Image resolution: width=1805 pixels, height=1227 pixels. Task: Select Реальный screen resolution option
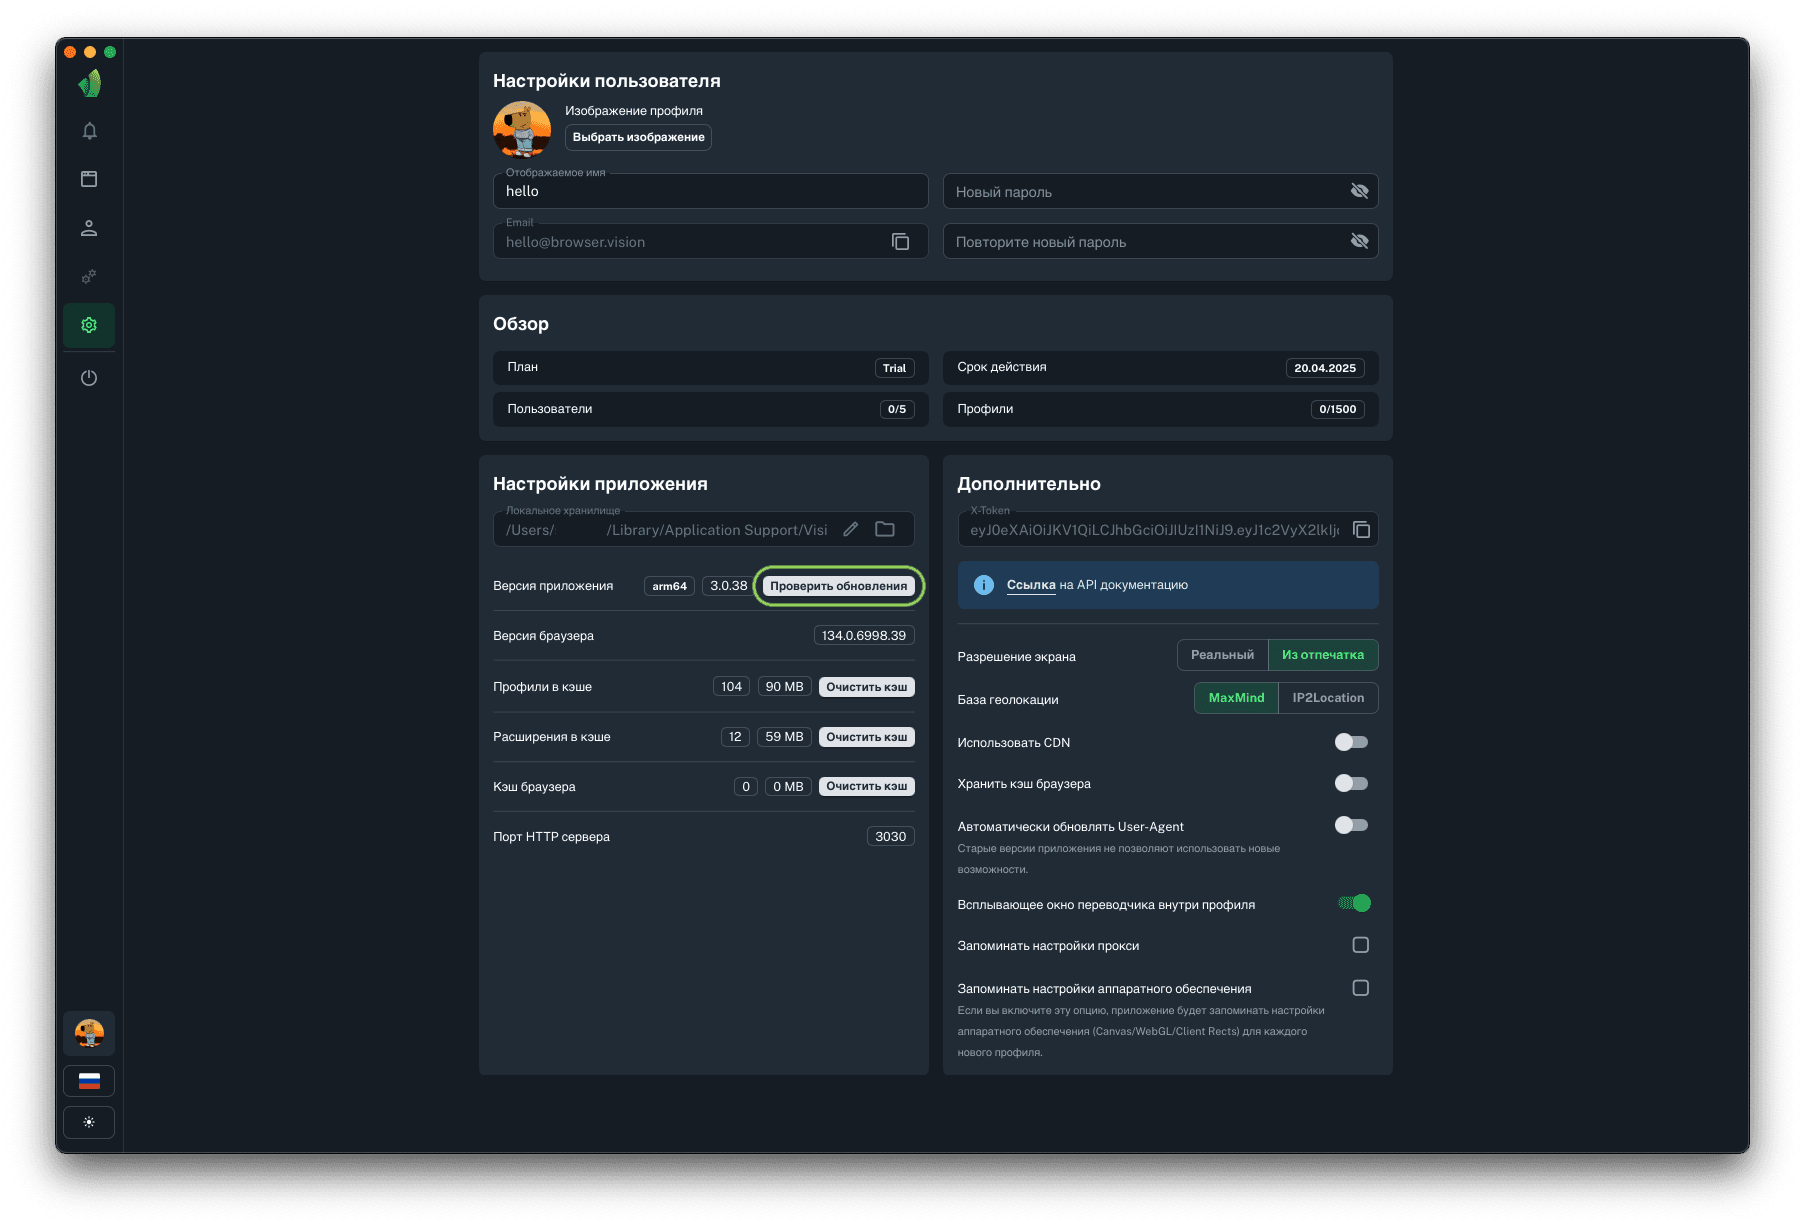click(1222, 655)
